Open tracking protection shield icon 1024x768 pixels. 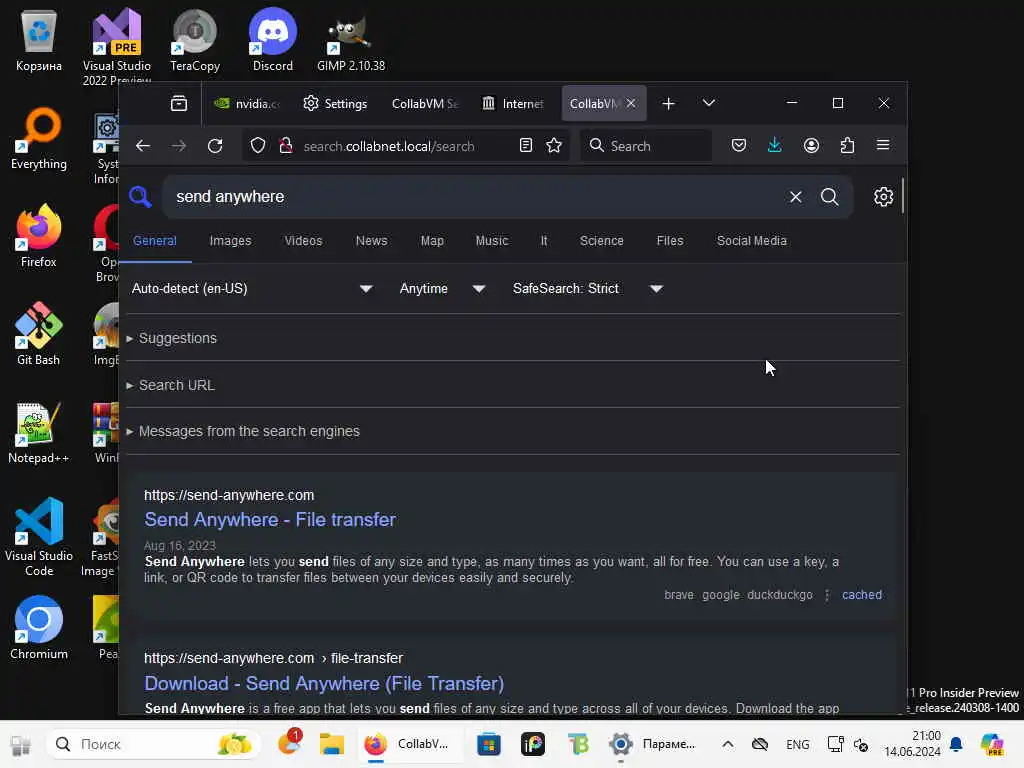(x=258, y=146)
